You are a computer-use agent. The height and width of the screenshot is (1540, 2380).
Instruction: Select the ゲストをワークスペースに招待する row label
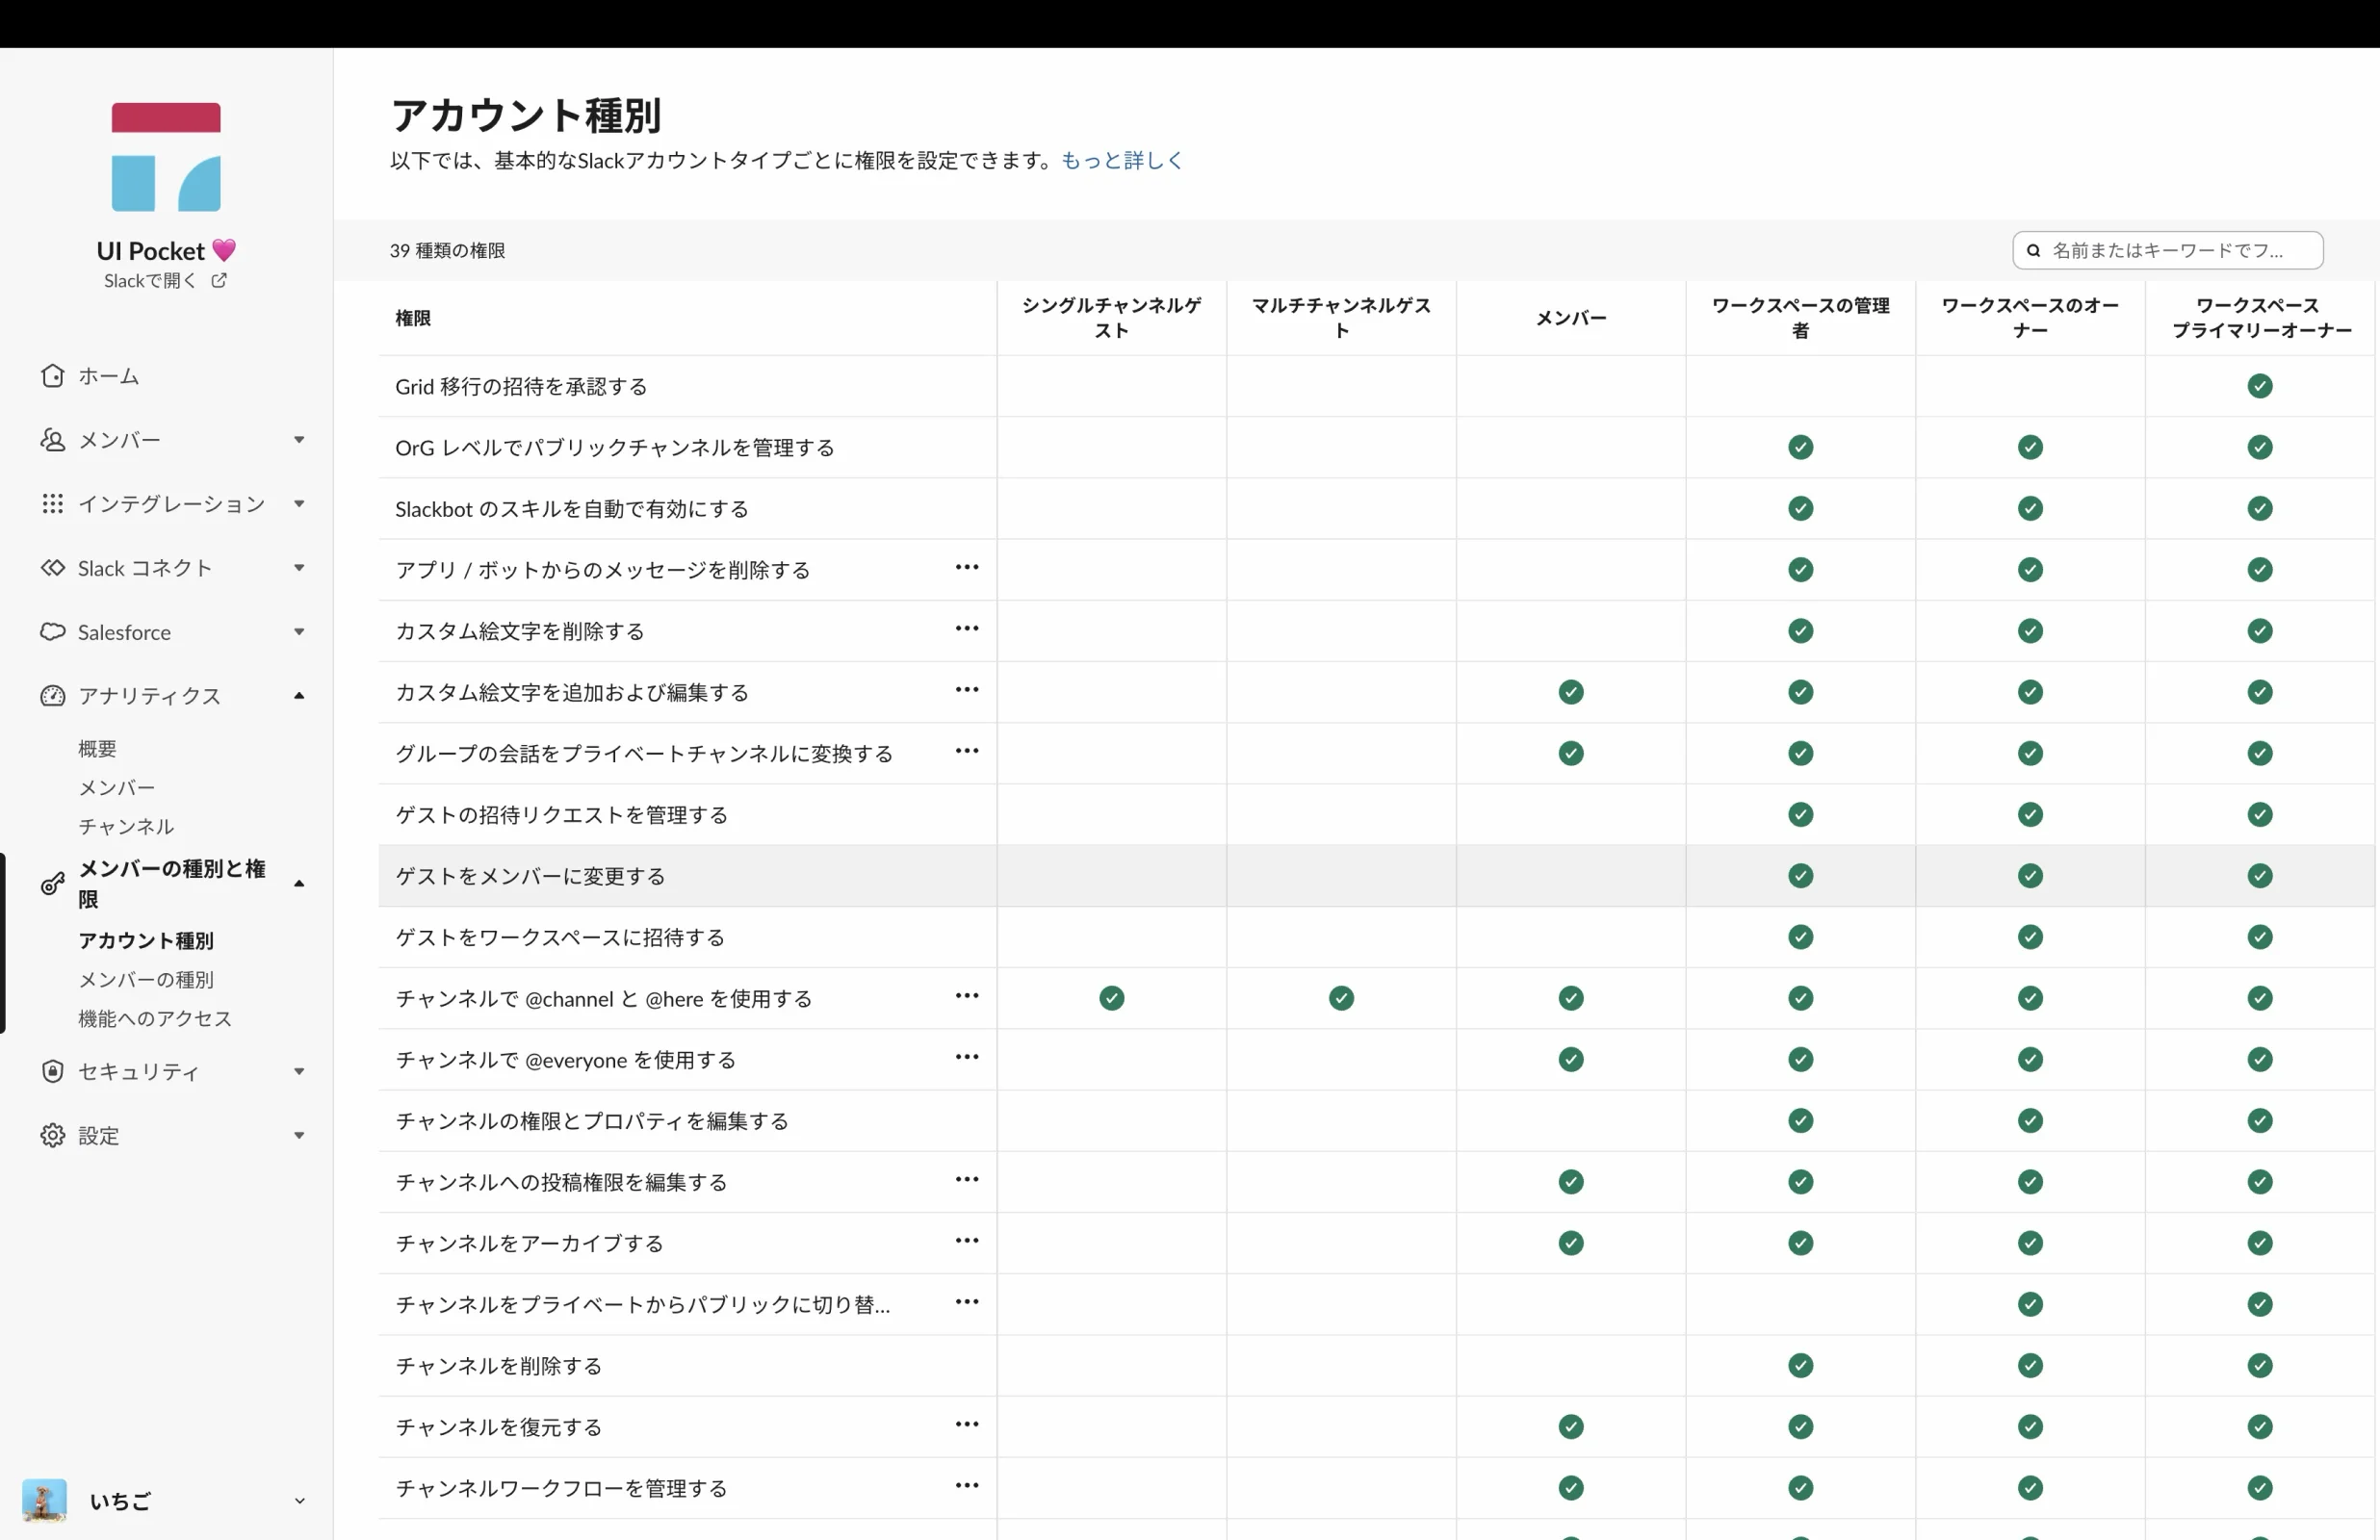point(560,938)
